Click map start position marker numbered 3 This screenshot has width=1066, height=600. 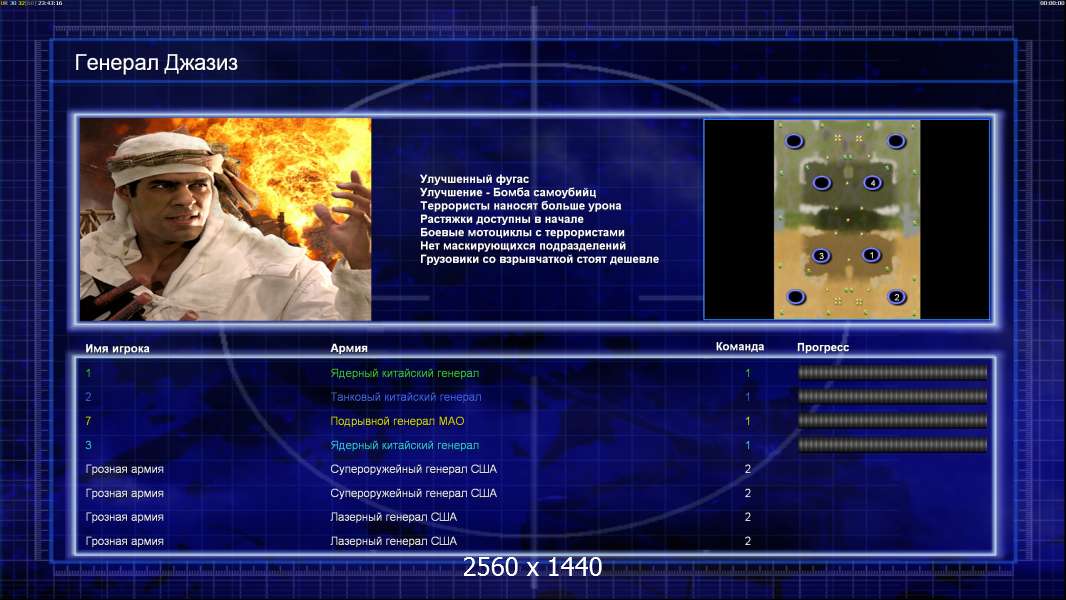[x=821, y=256]
